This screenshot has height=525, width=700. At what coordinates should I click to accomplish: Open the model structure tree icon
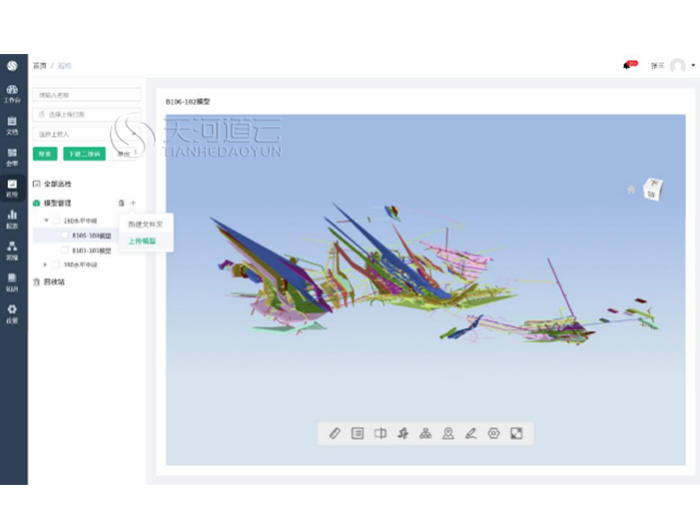pyautogui.click(x=425, y=433)
